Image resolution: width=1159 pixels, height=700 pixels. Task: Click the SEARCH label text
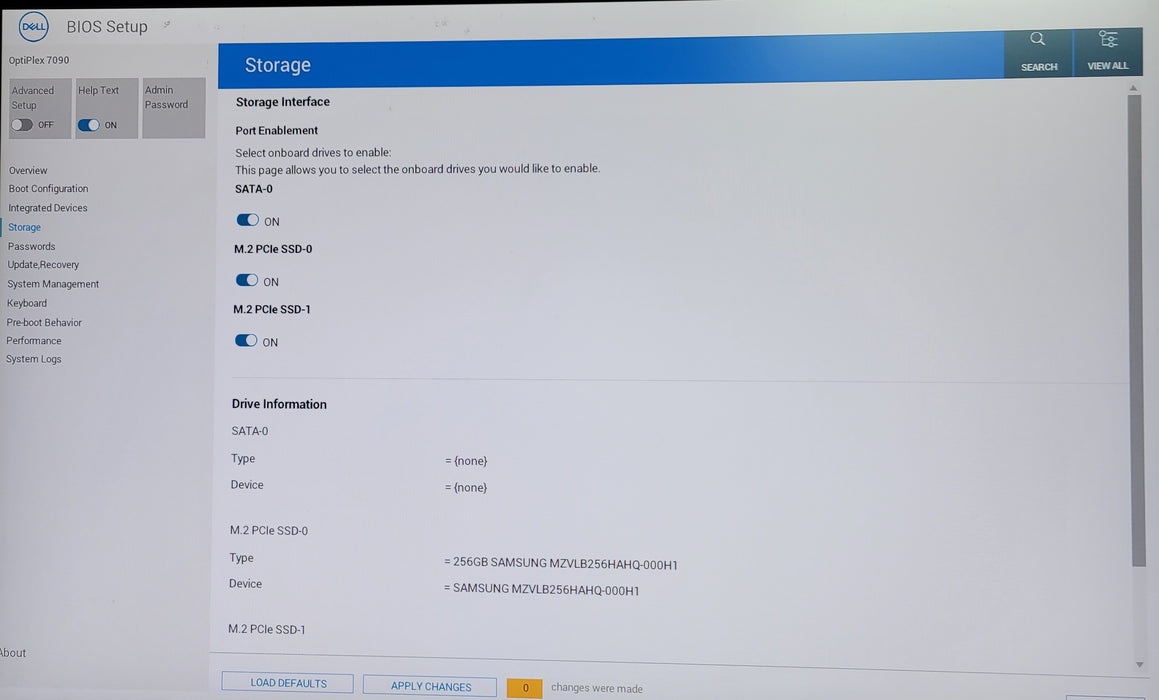point(1039,67)
